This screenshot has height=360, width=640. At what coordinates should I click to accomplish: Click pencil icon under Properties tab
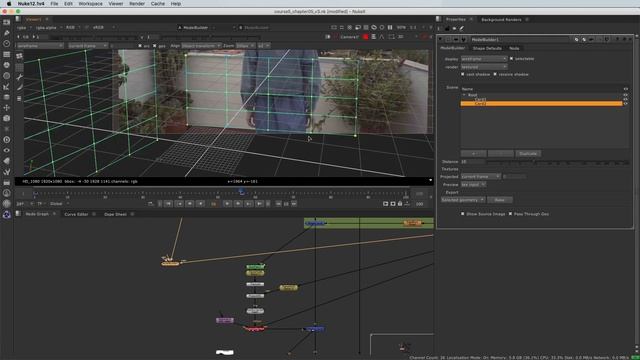pos(462,29)
